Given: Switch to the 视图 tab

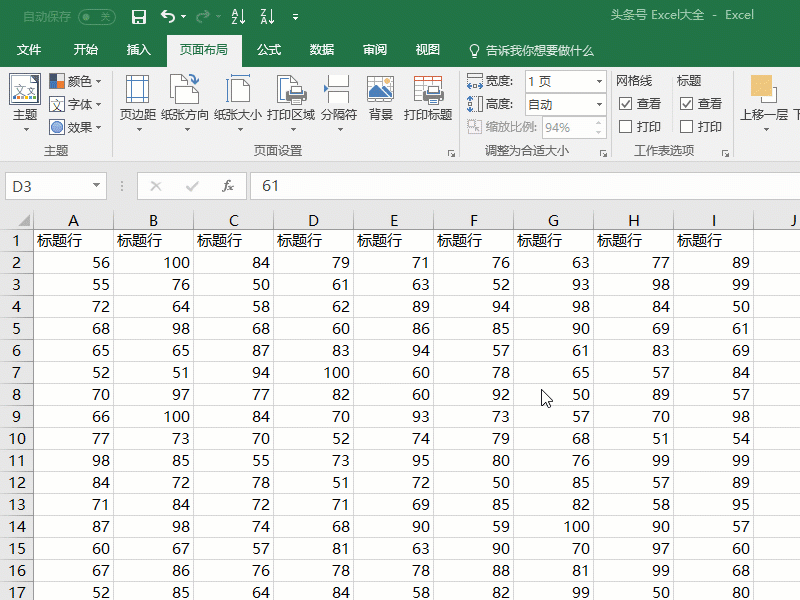Looking at the screenshot, I should click(428, 50).
